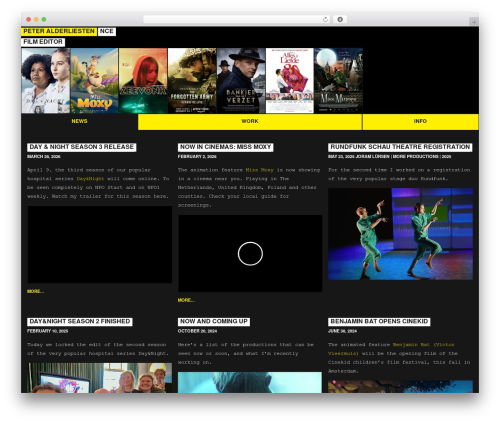Switch to the Info tab
500x423 pixels.
point(420,121)
